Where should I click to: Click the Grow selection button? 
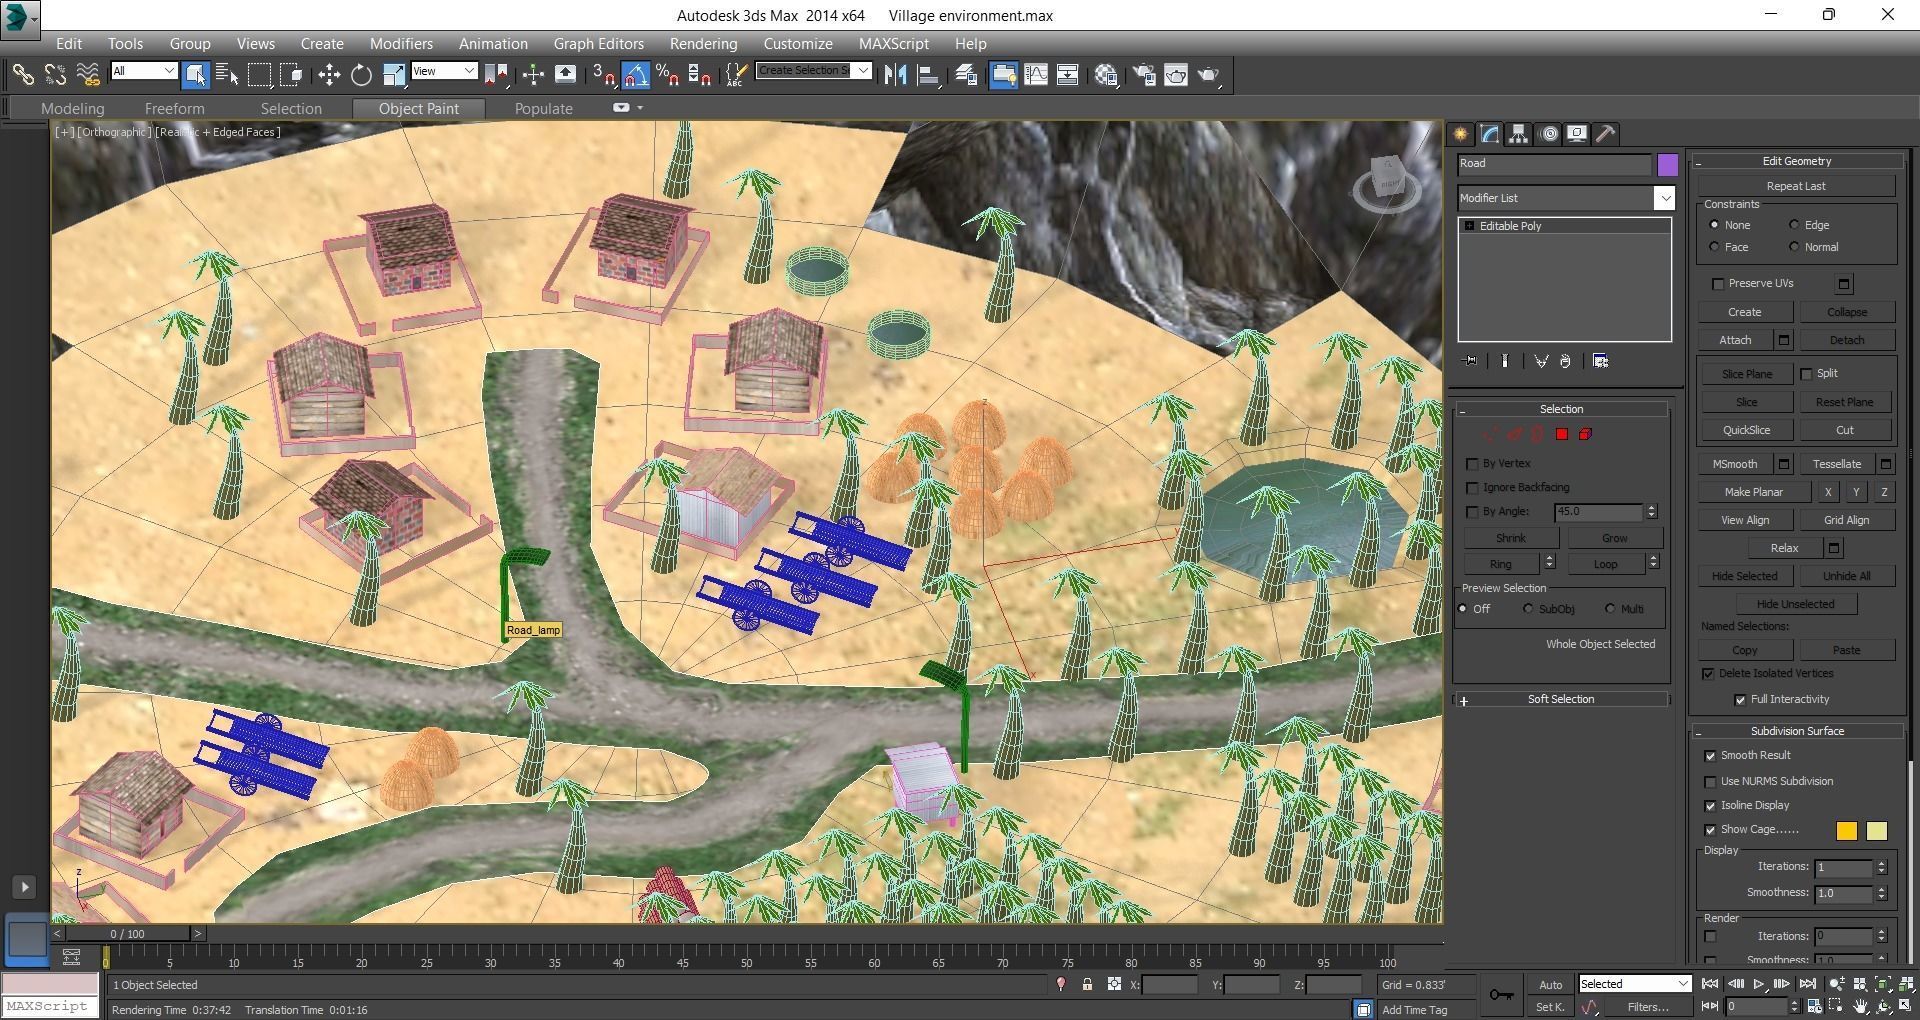coord(1614,538)
